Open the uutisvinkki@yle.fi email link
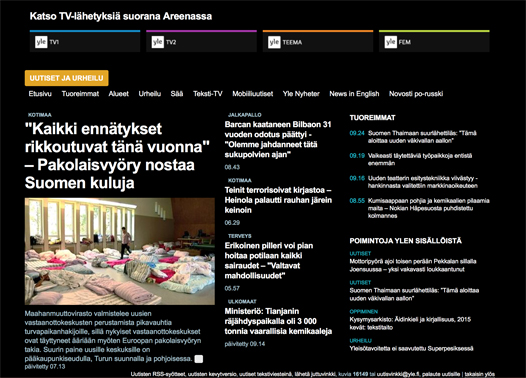 pos(398,374)
